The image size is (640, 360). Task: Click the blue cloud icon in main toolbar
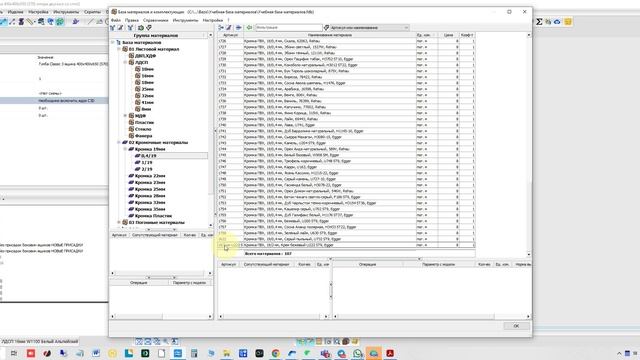pyautogui.click(x=557, y=22)
